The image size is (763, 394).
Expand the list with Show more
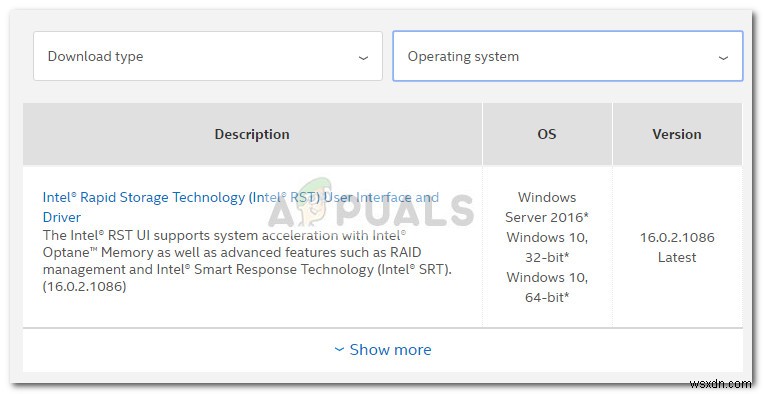tap(383, 349)
